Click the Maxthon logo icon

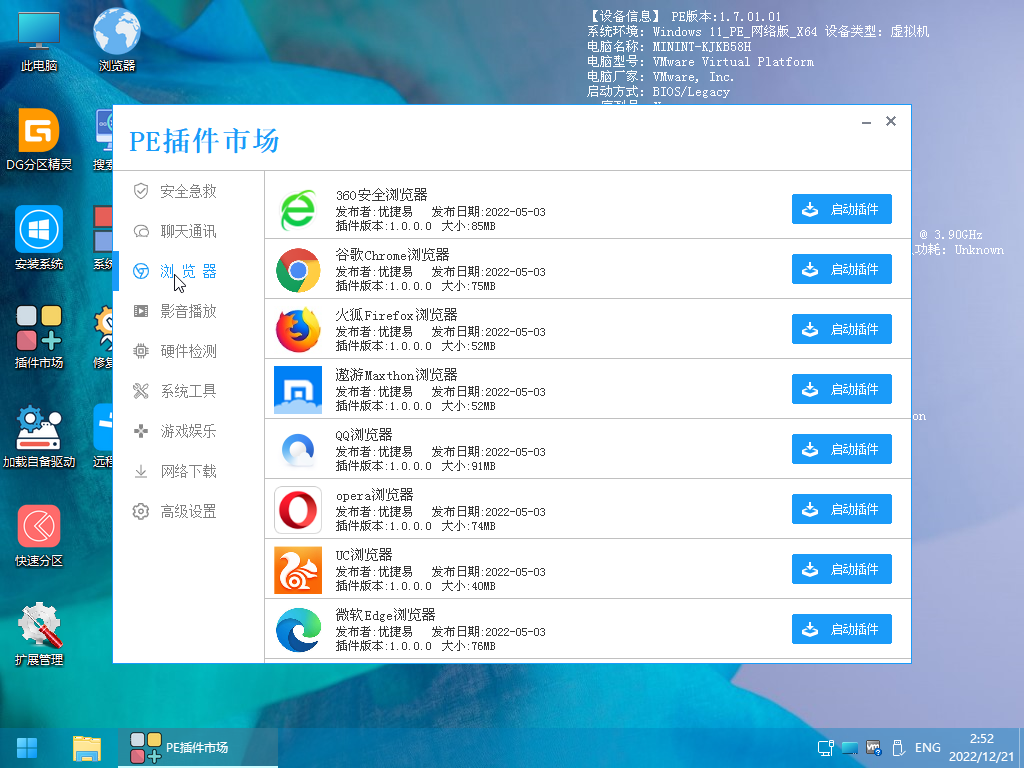pyautogui.click(x=298, y=390)
